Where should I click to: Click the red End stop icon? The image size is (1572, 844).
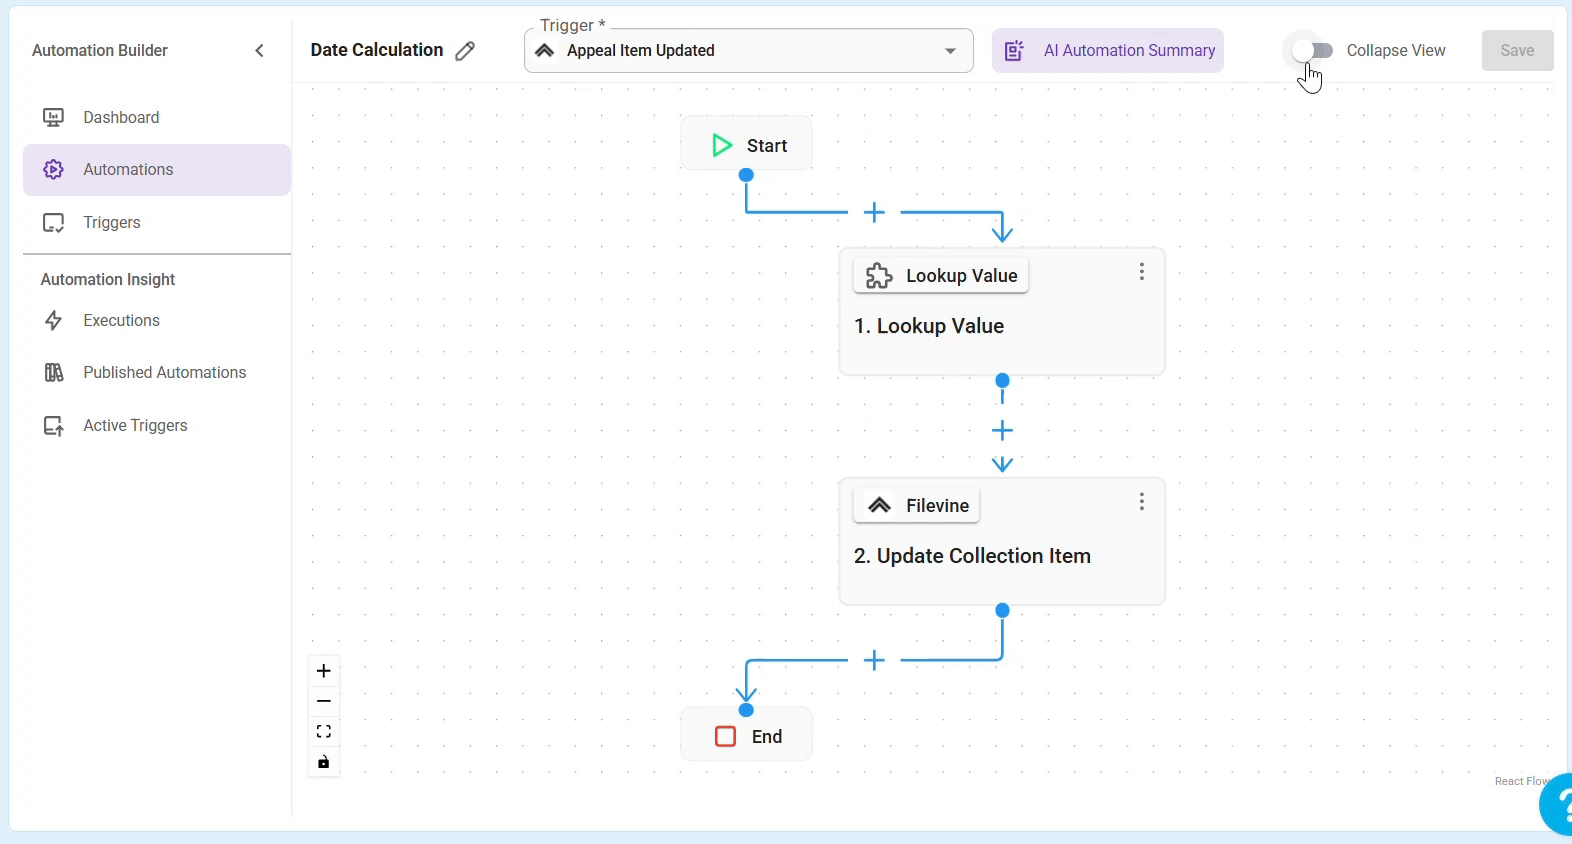tap(726, 737)
